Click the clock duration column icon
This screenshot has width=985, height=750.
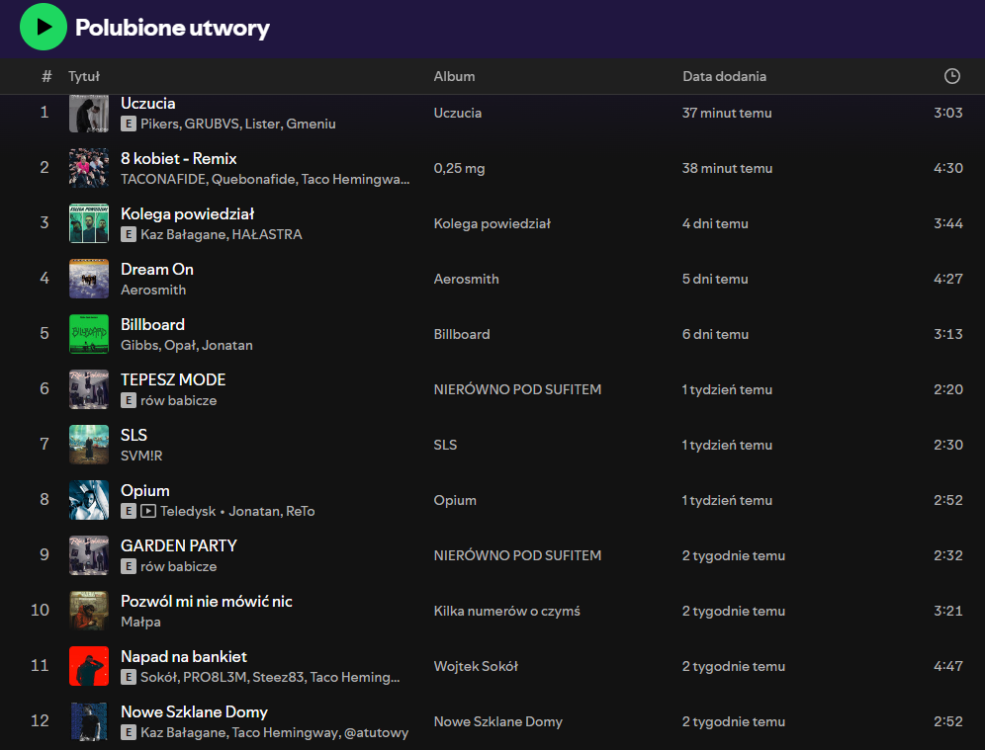pyautogui.click(x=952, y=76)
